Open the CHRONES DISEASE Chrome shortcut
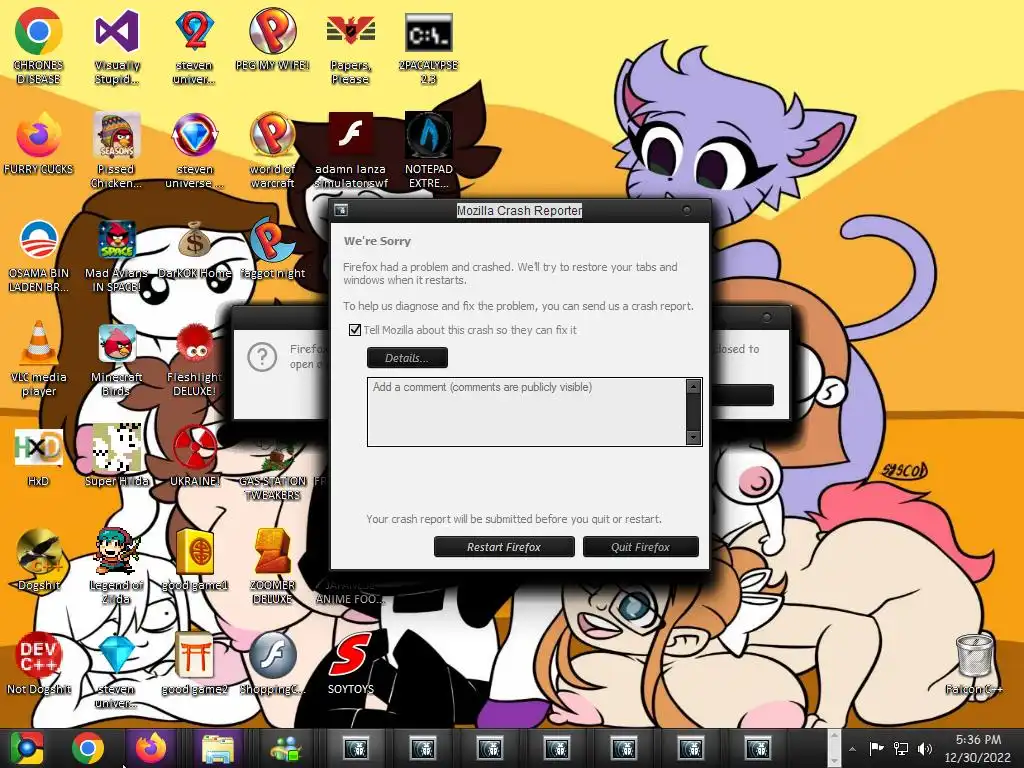Screen dimensions: 1024x768 pos(38,47)
